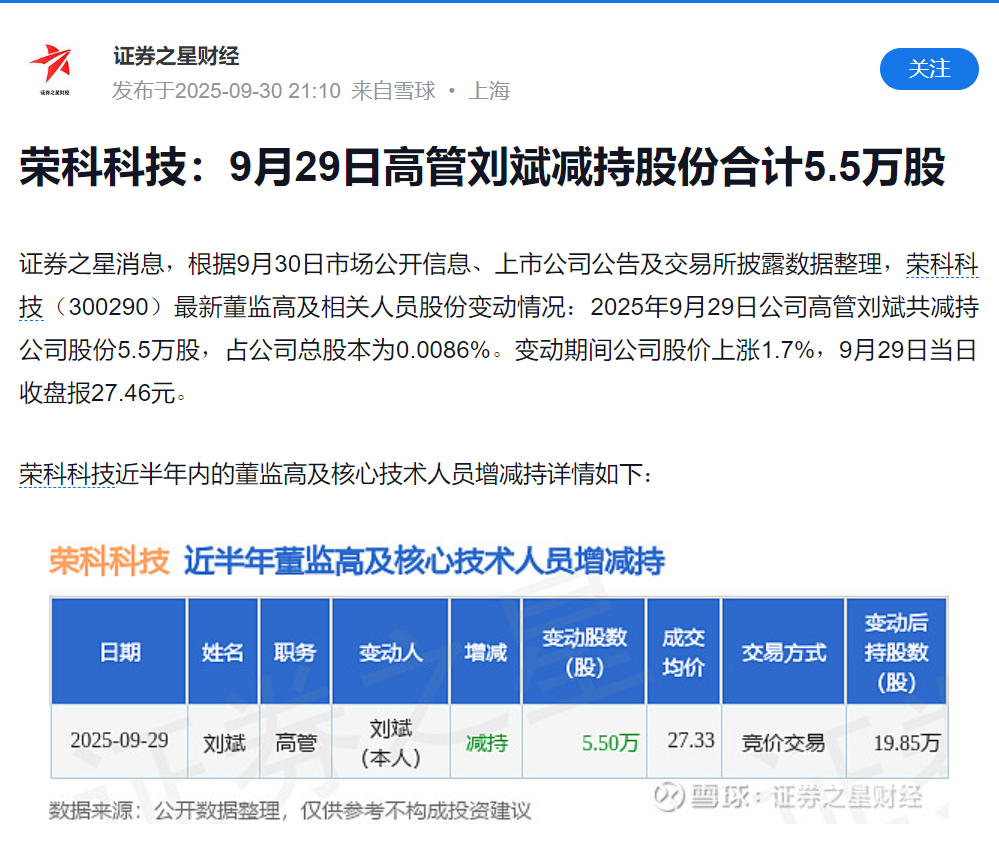Image resolution: width=999 pixels, height=858 pixels.
Task: Click the 变动后持股数(股) column header
Action: click(x=896, y=652)
